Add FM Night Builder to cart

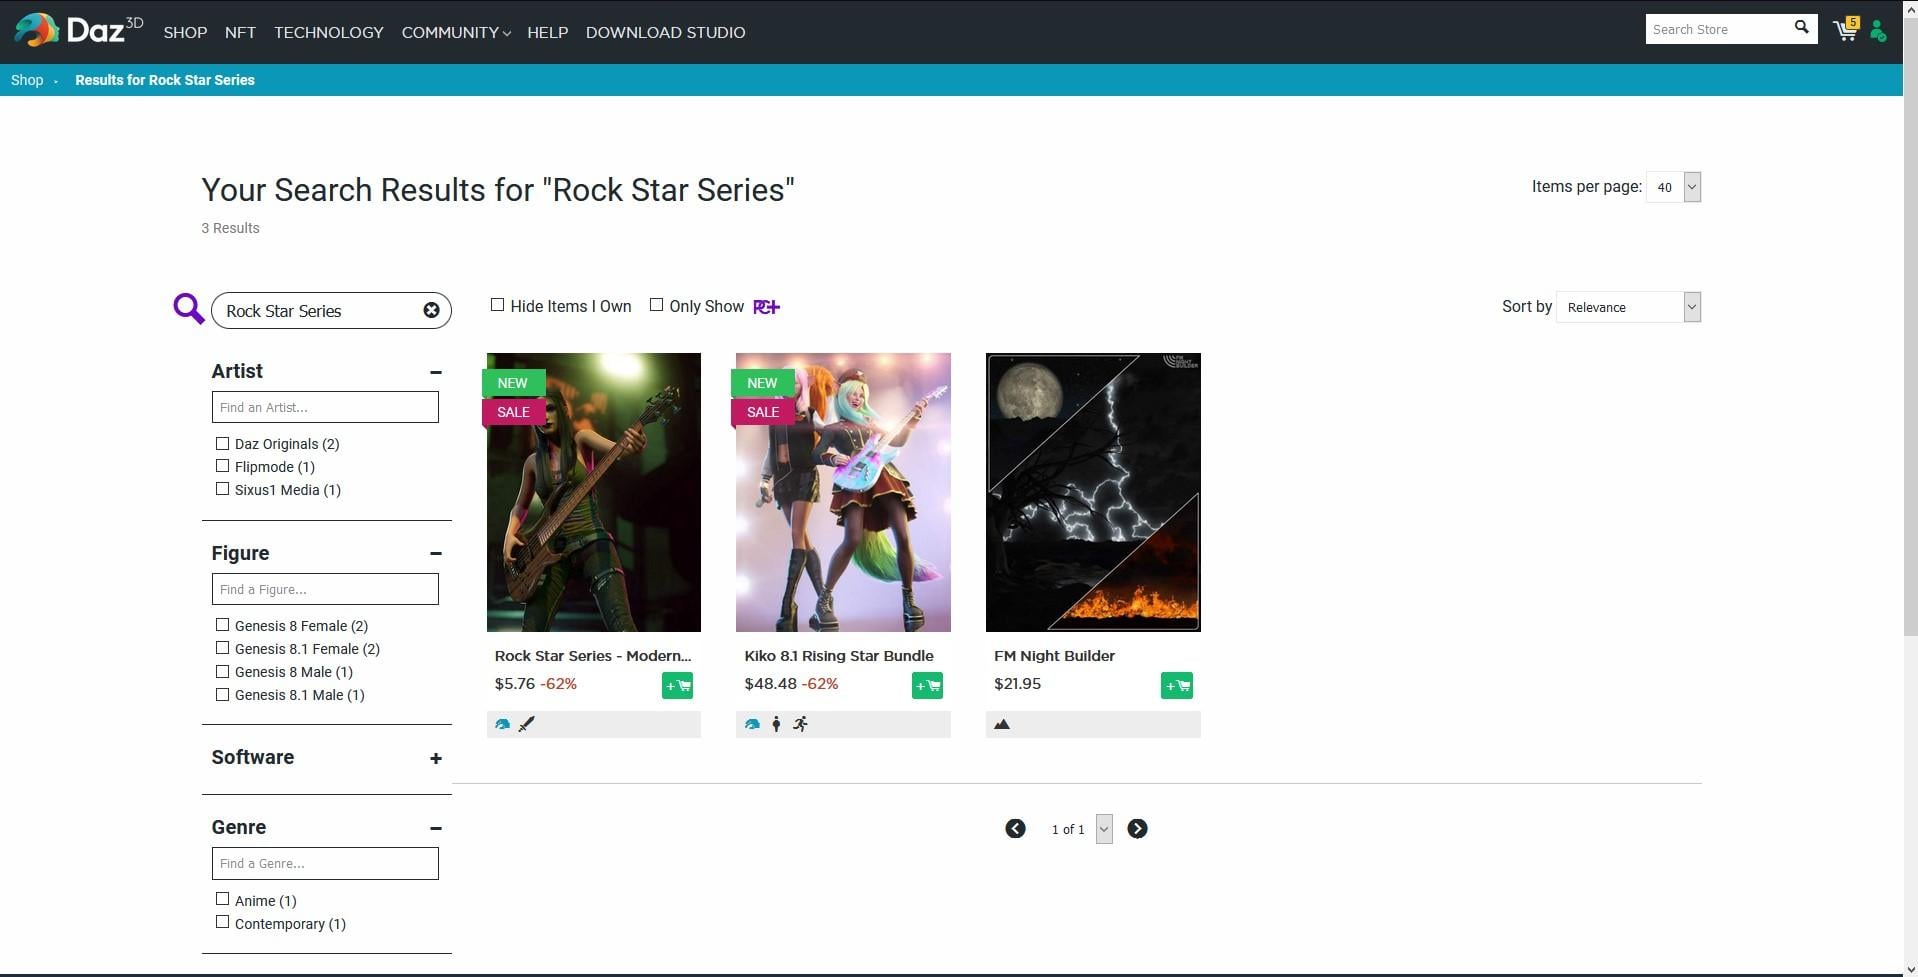(1176, 685)
